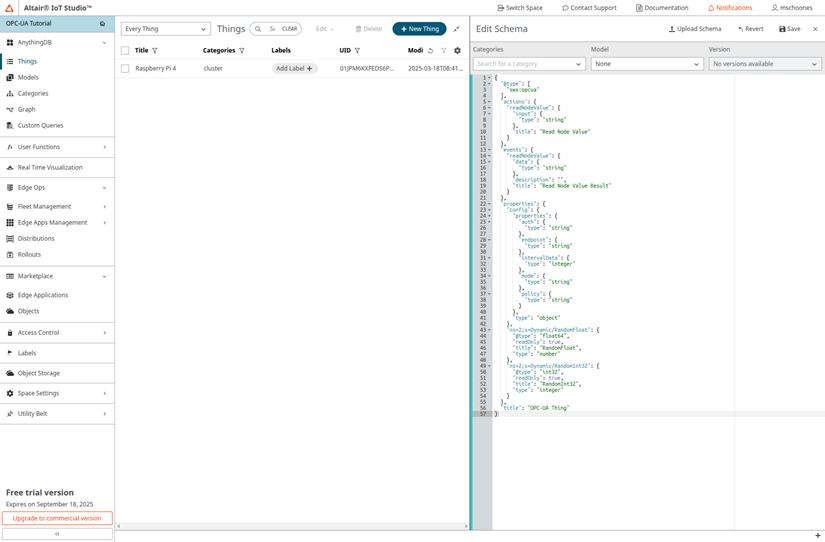Open the Model dropdown showing None
This screenshot has width=825, height=542.
[x=647, y=64]
